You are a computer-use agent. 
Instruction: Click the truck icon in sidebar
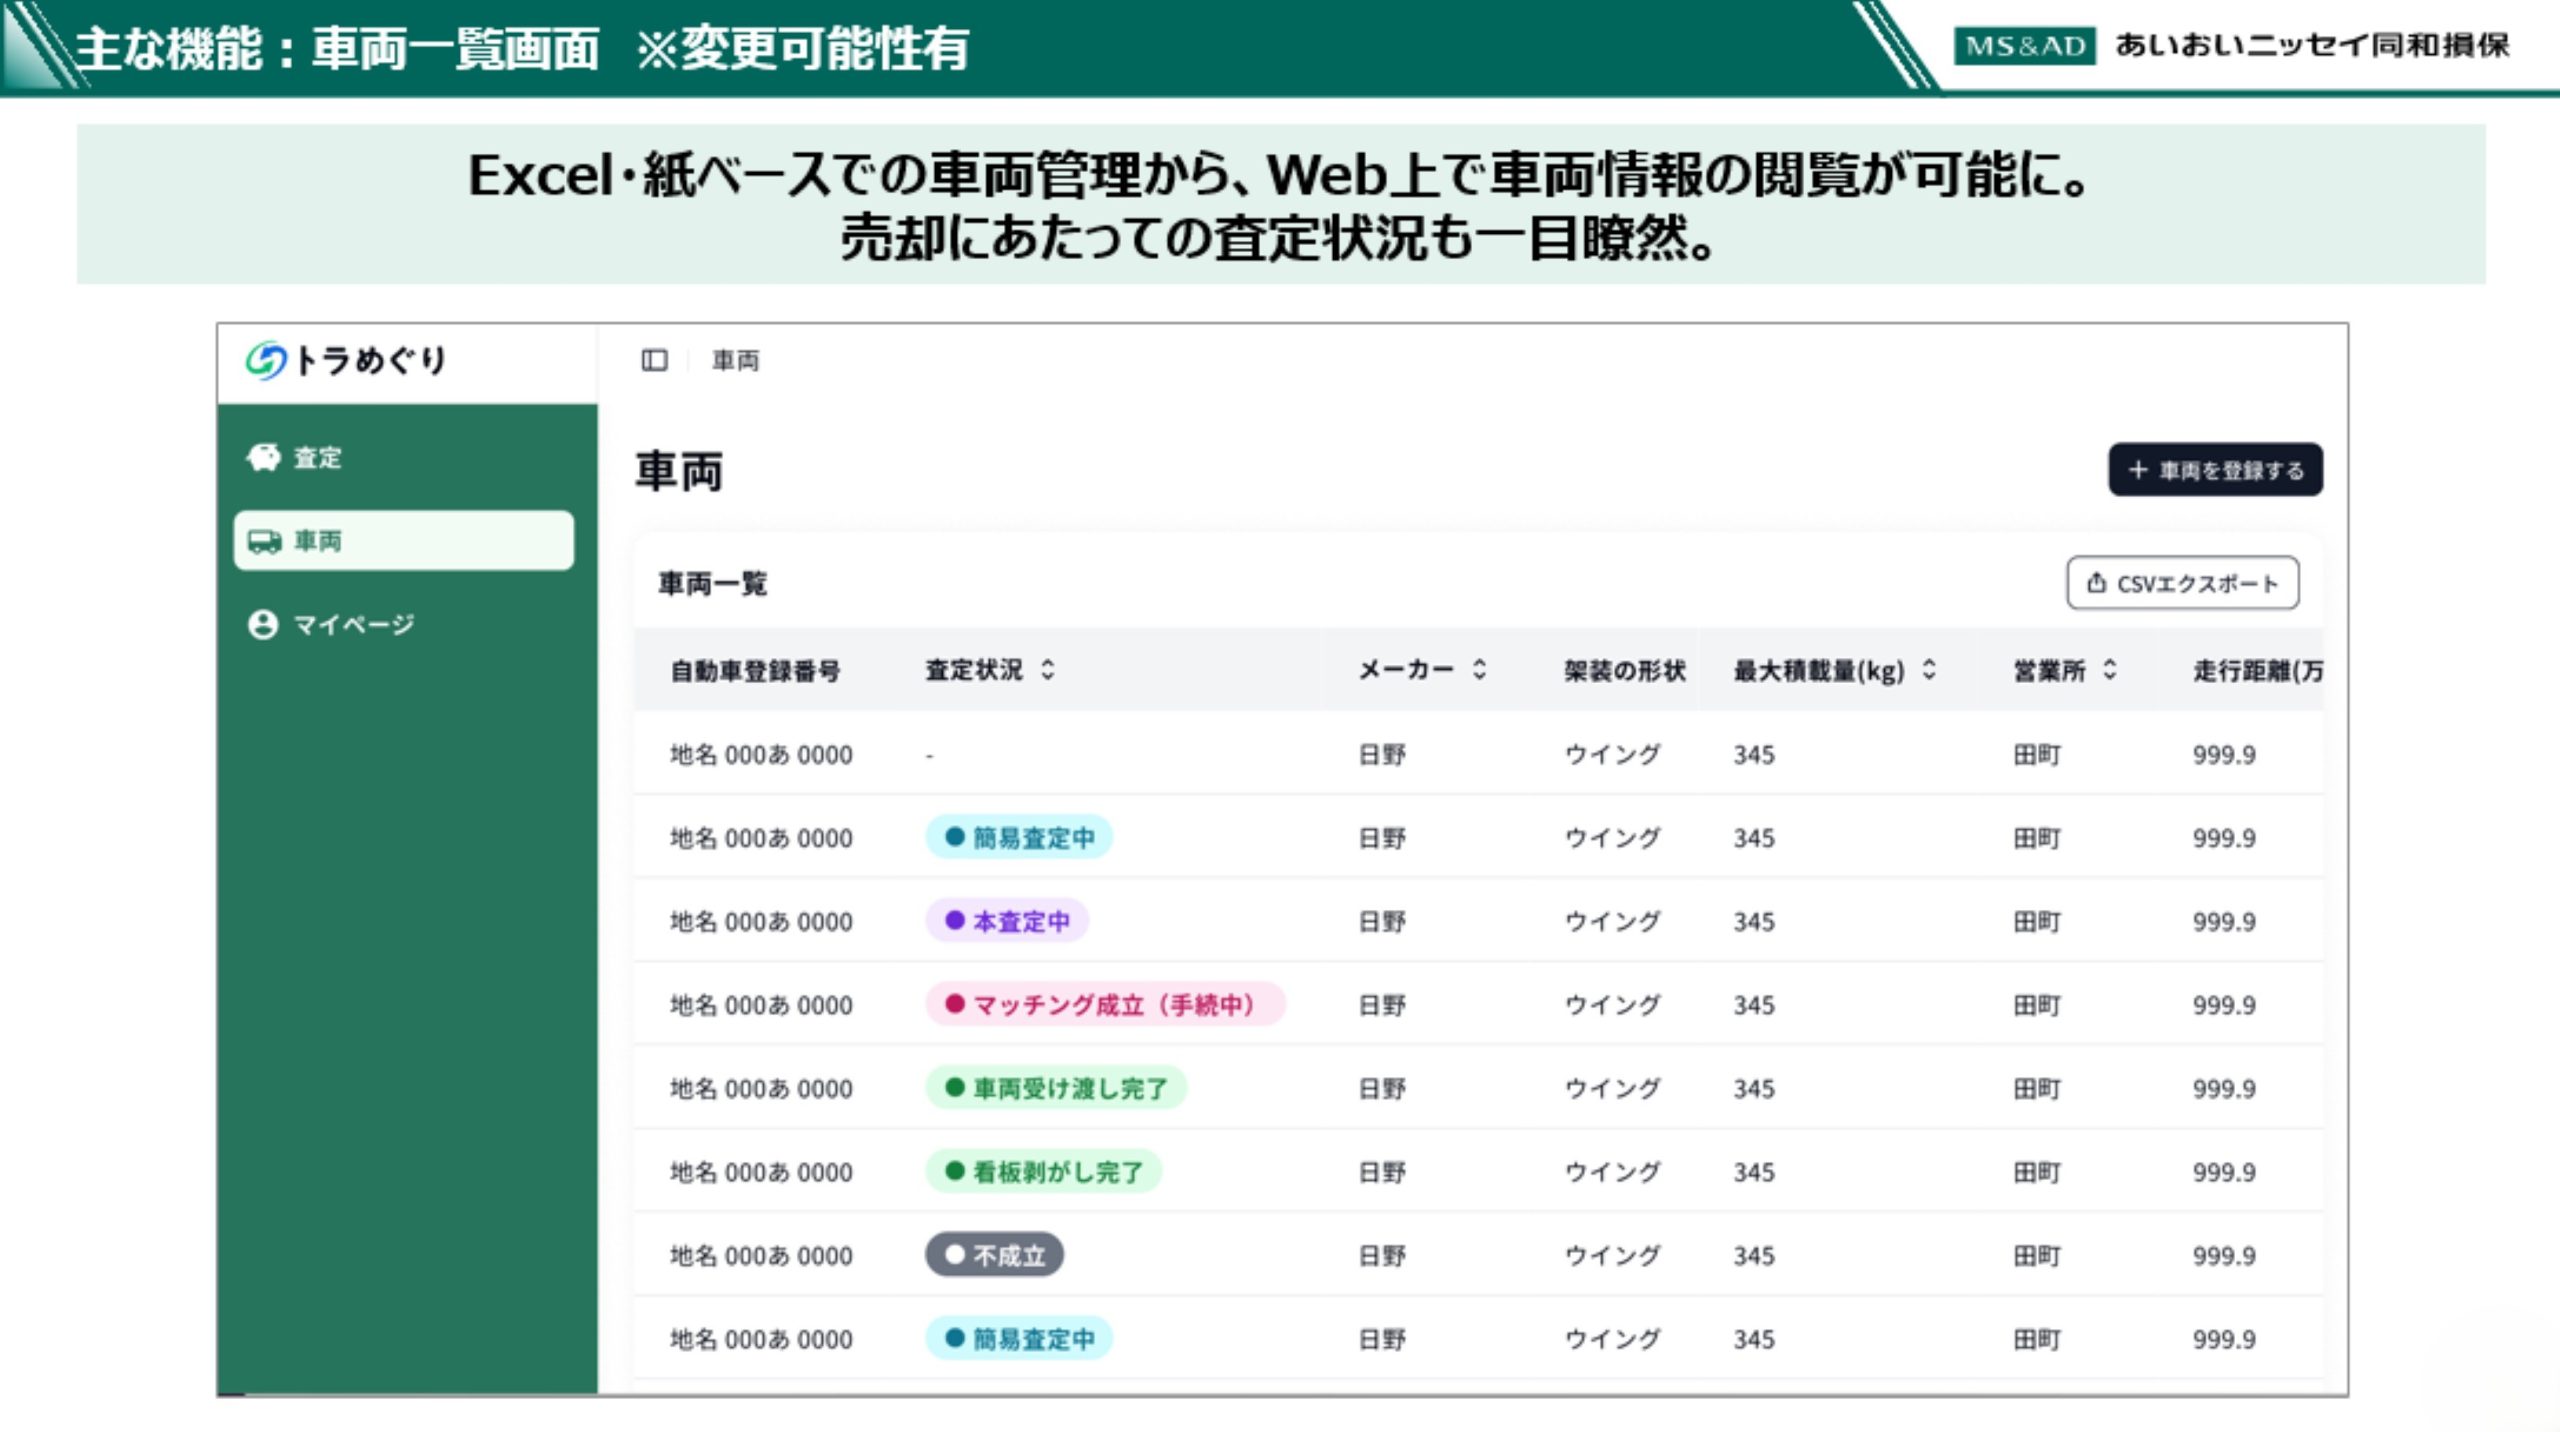264,541
